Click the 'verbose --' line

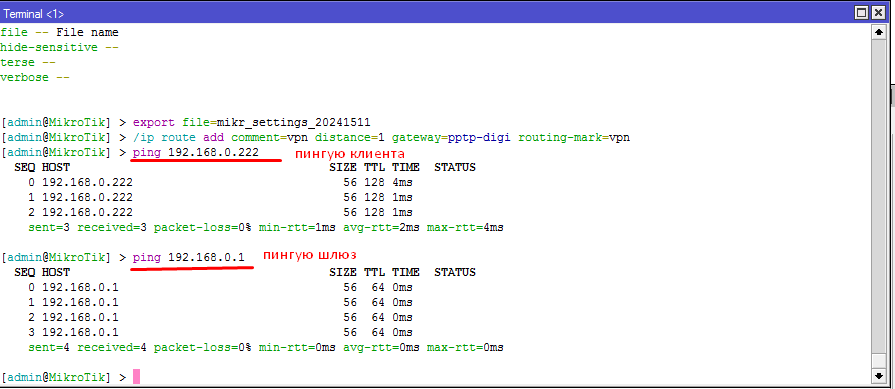35,77
